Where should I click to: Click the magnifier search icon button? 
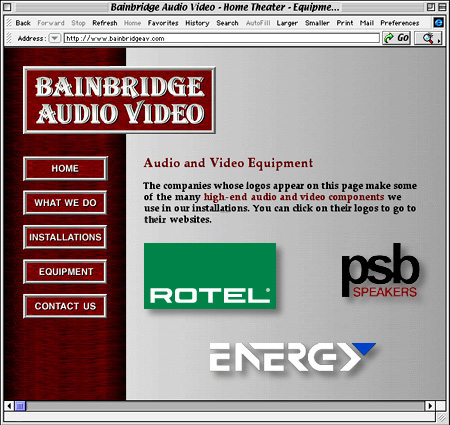(428, 38)
